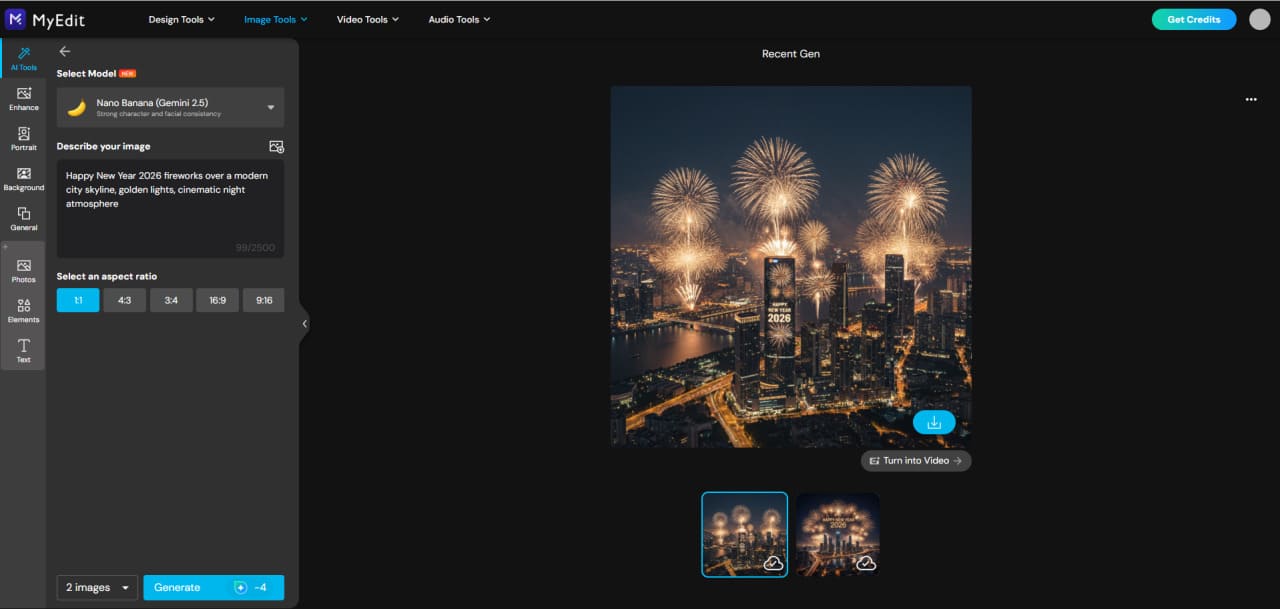The image size is (1280, 609).
Task: Select the 9:16 aspect ratio
Action: click(263, 299)
